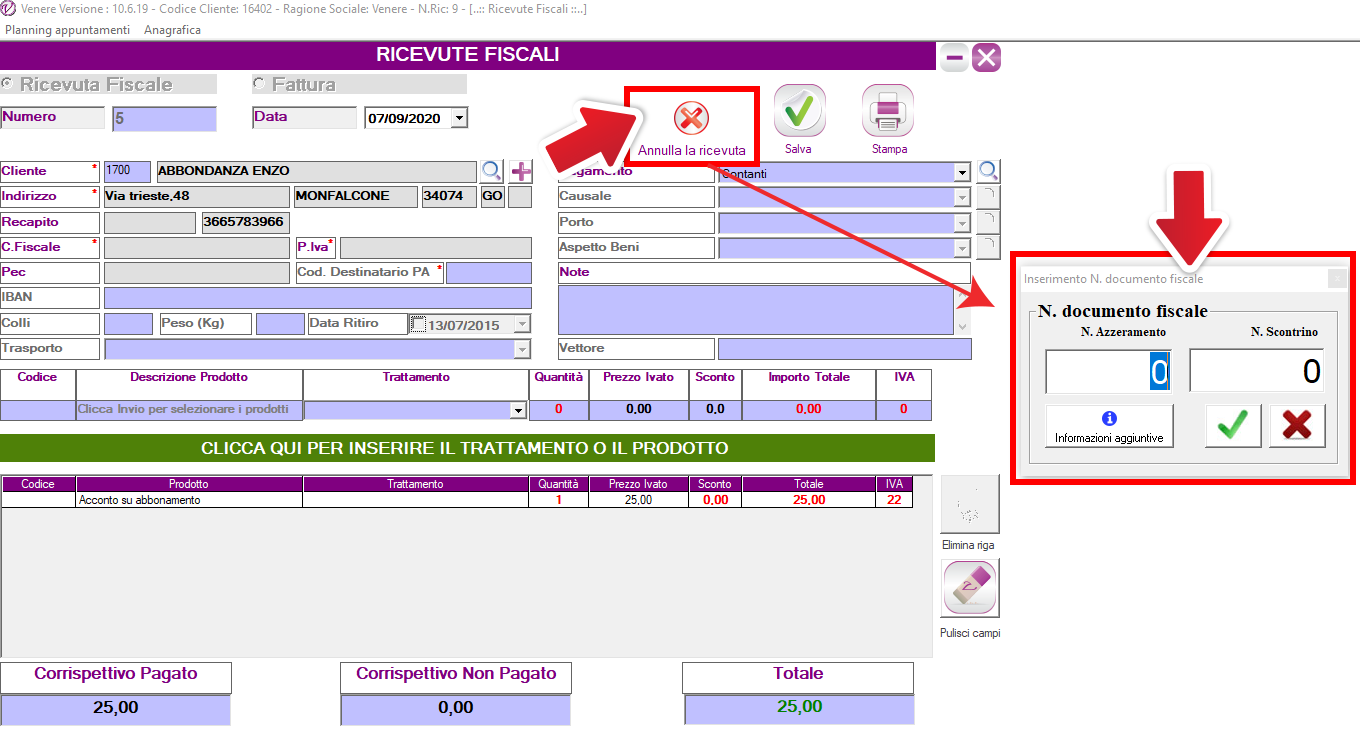
Task: Click the IVA value 22 in product row
Action: (x=894, y=500)
